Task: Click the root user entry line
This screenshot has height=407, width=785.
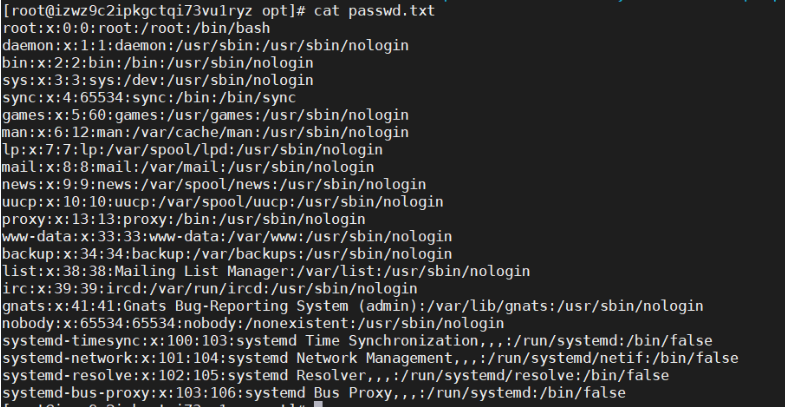Action: 136,28
